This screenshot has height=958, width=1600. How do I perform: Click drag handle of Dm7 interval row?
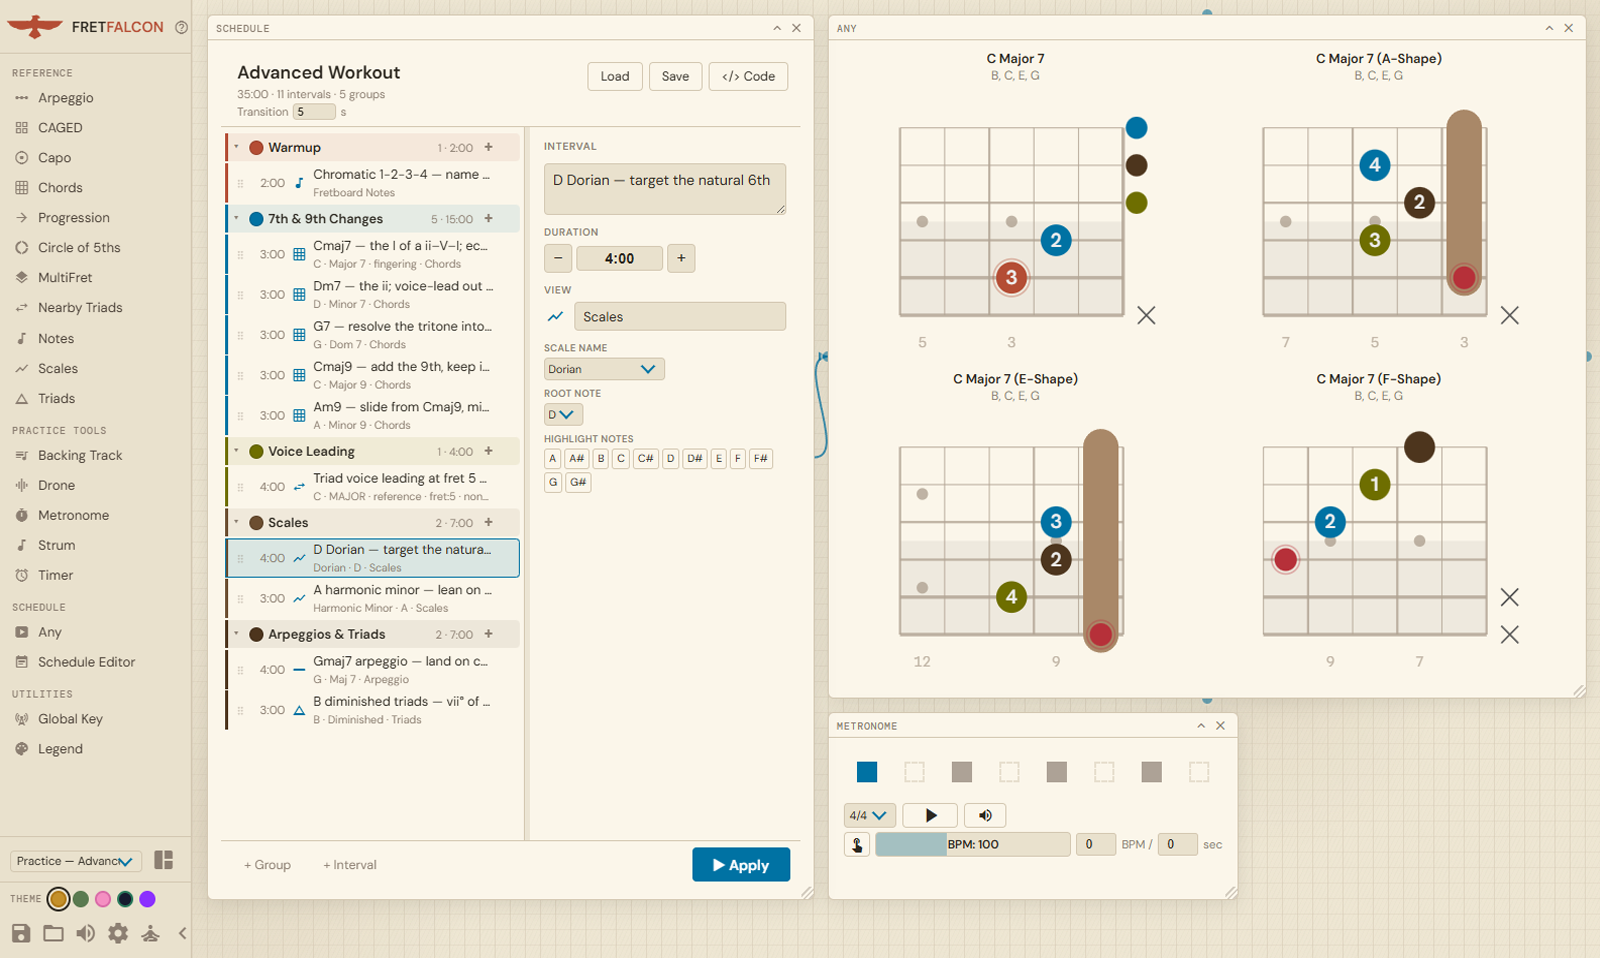pyautogui.click(x=240, y=295)
